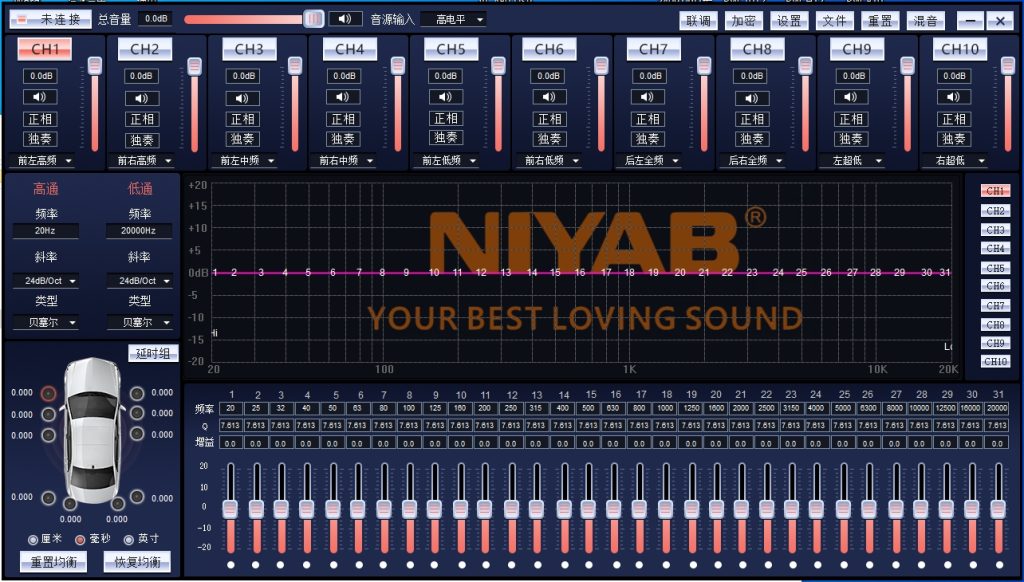Click the white dot below EQ band 1
This screenshot has width=1024, height=582.
(x=231, y=565)
